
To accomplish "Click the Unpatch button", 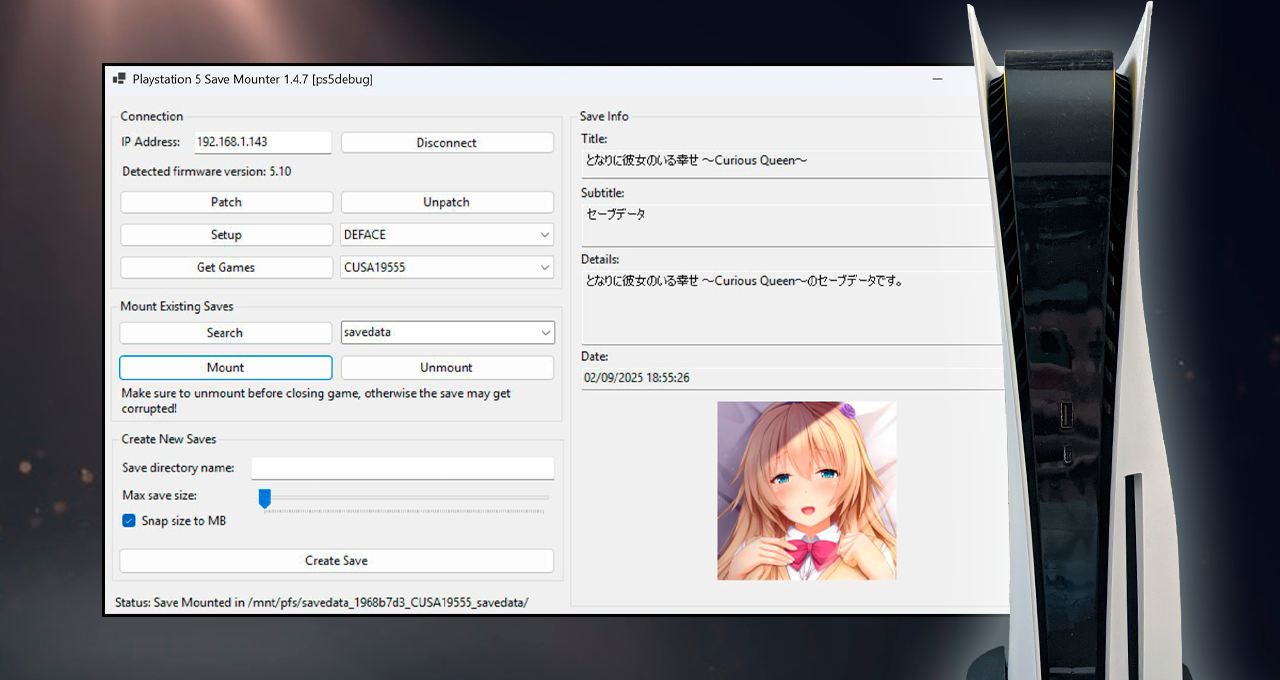I will point(447,202).
